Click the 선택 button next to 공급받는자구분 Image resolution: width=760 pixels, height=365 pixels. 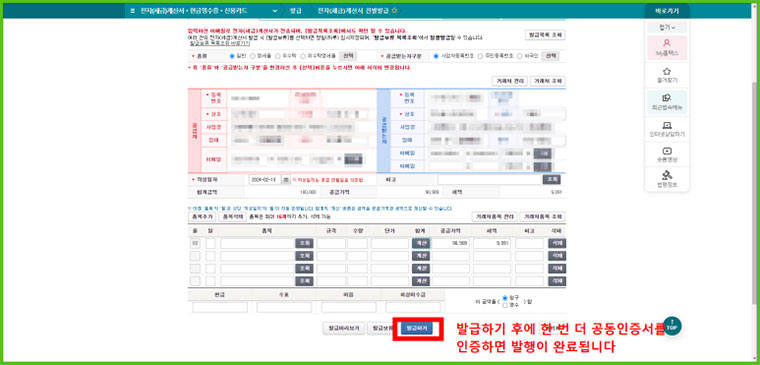point(551,56)
